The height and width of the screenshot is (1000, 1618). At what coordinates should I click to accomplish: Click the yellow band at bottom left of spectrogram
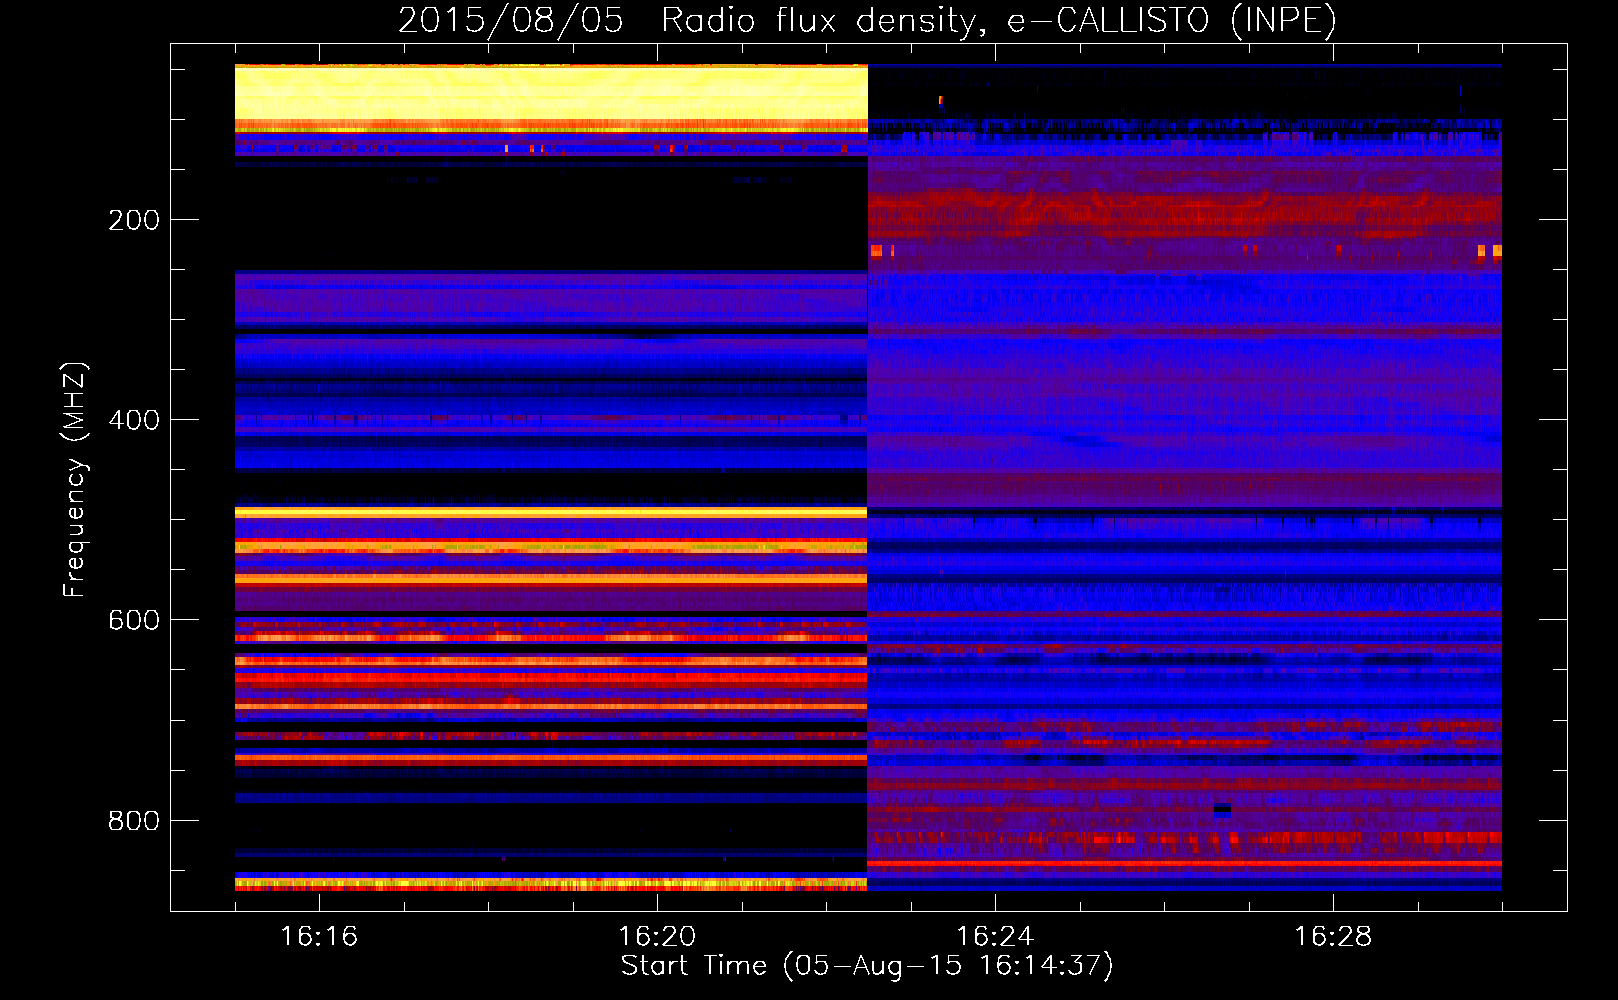pos(550,884)
